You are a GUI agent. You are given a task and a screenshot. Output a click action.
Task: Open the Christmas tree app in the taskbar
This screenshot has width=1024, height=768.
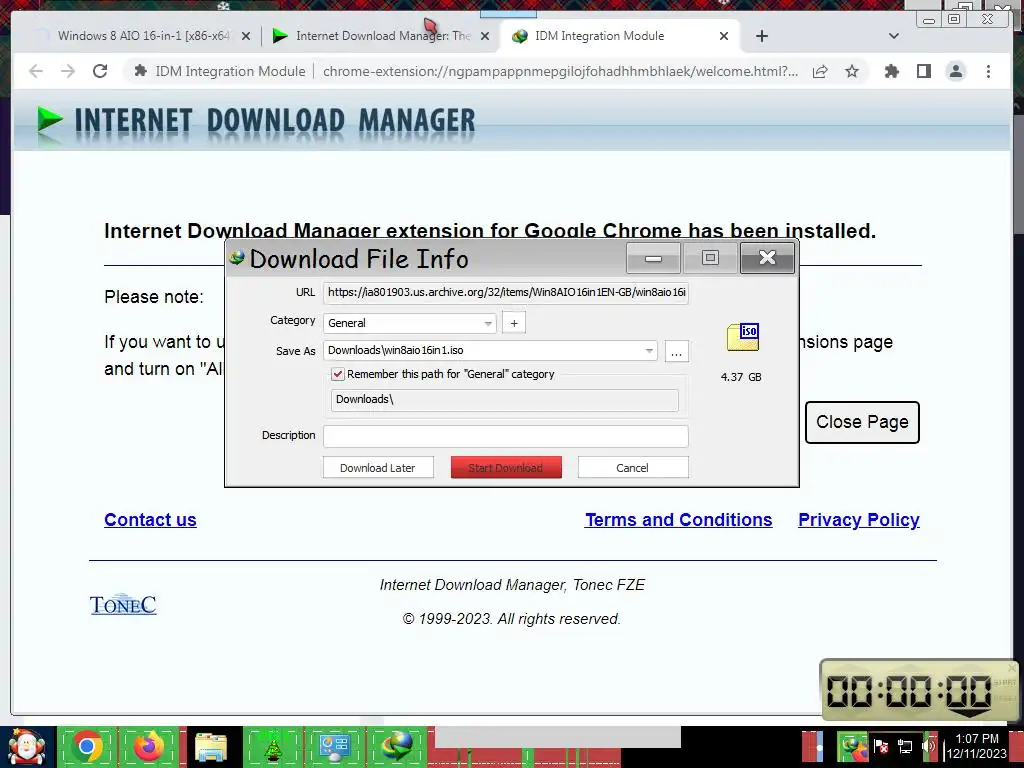[x=272, y=747]
